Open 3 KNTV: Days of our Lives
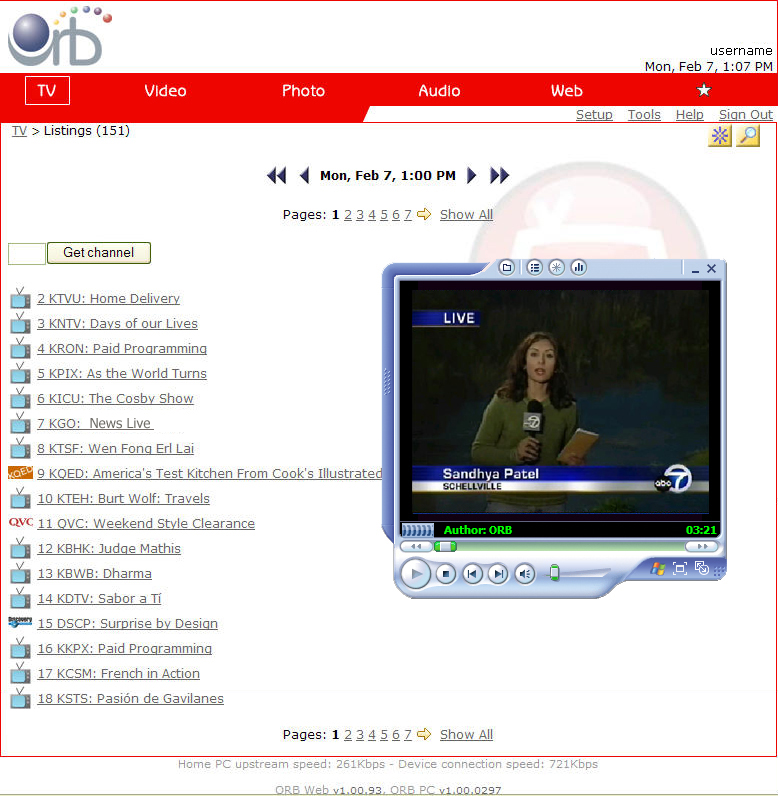 click(x=117, y=323)
